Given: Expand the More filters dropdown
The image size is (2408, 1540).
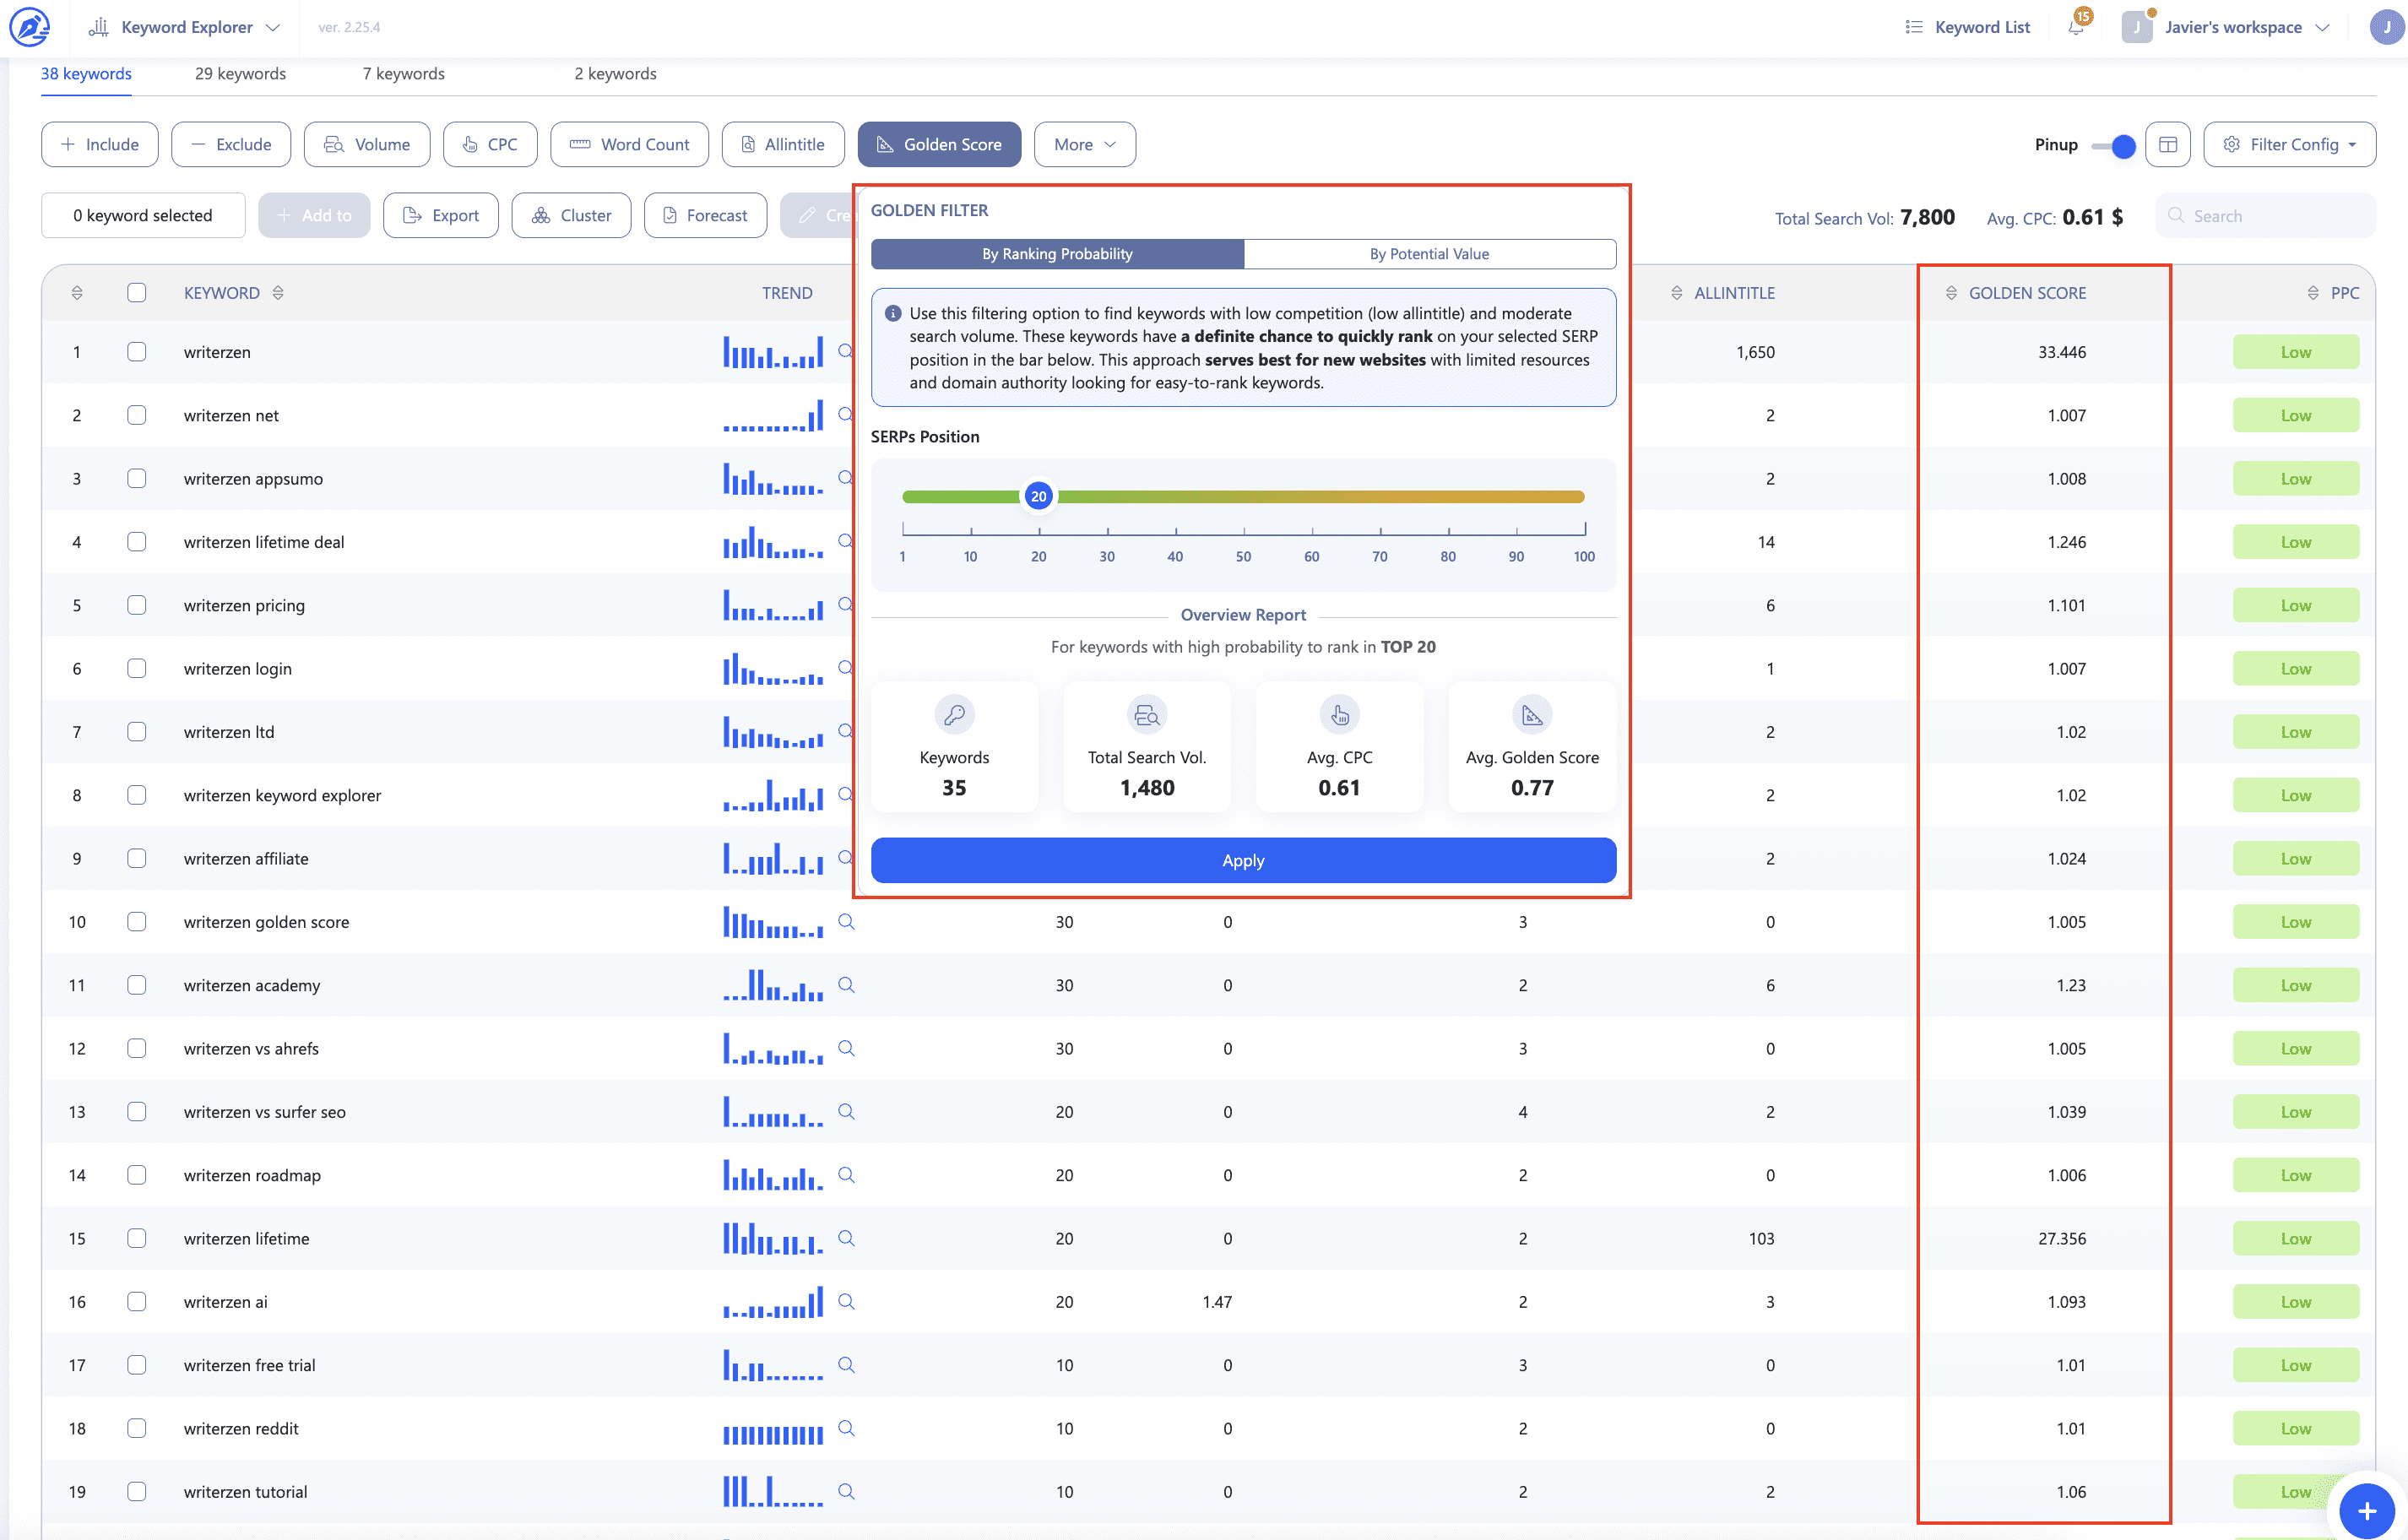Looking at the screenshot, I should click(x=1084, y=145).
